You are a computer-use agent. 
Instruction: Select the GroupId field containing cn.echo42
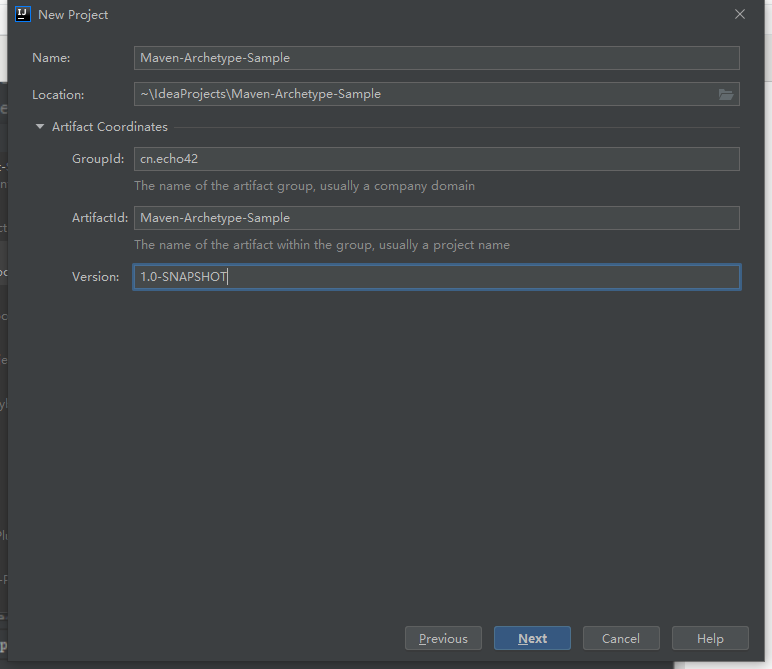point(437,159)
